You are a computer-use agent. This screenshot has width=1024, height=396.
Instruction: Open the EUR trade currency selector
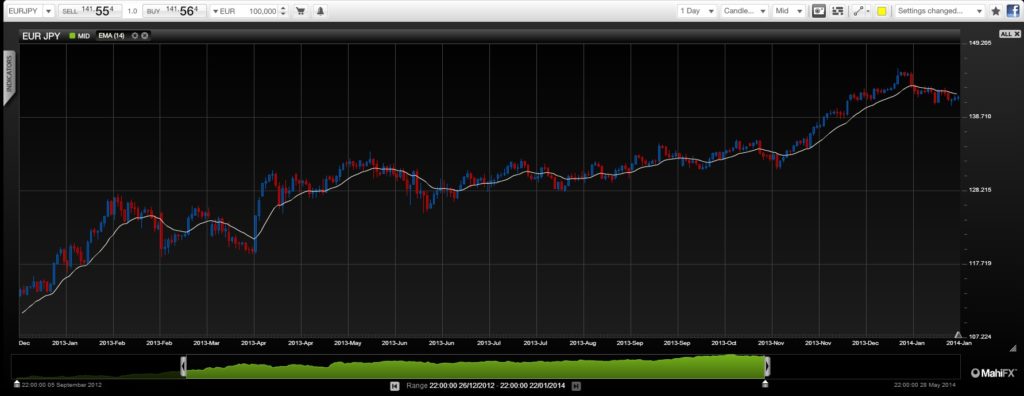(x=224, y=11)
